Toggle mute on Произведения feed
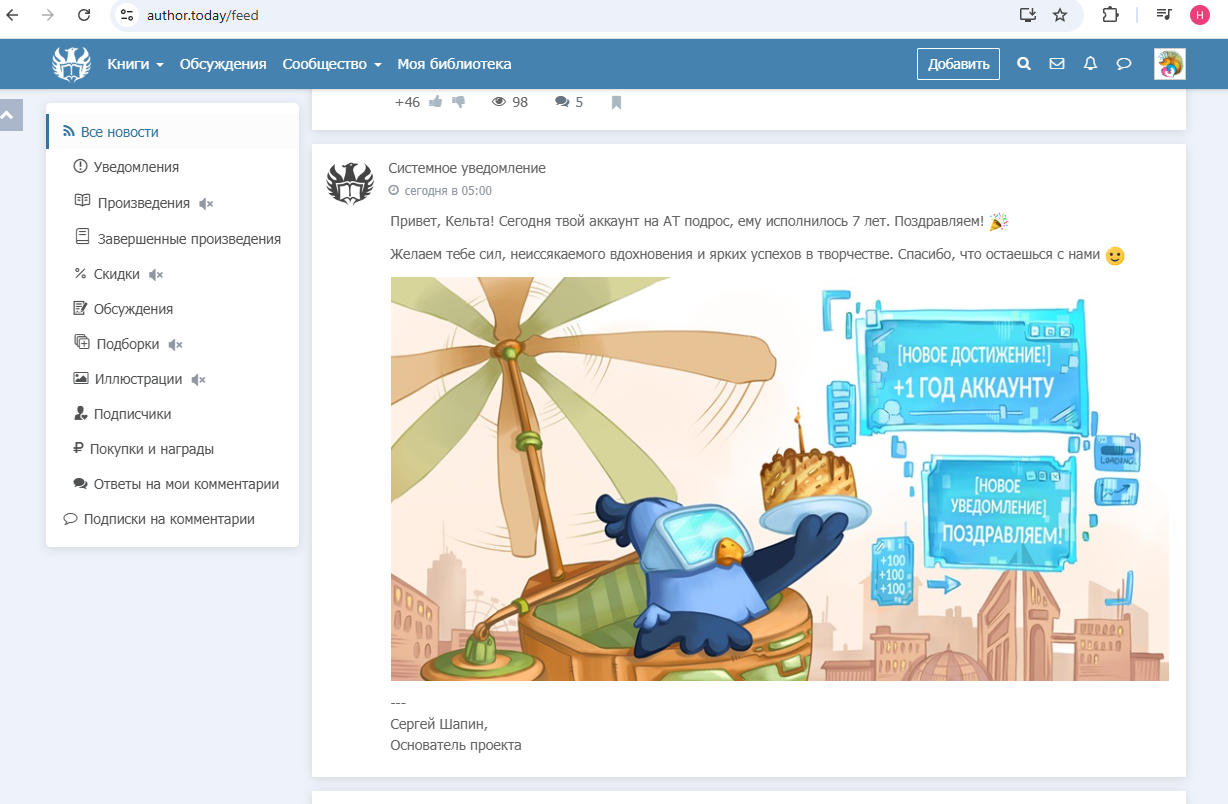This screenshot has width=1228, height=804. (206, 204)
